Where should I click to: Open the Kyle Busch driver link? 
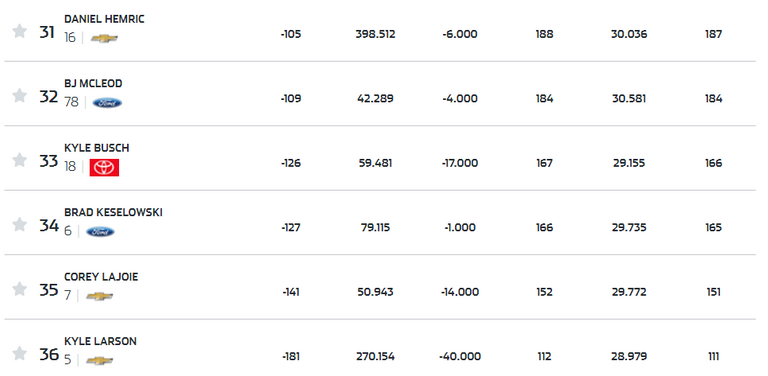[x=97, y=148]
